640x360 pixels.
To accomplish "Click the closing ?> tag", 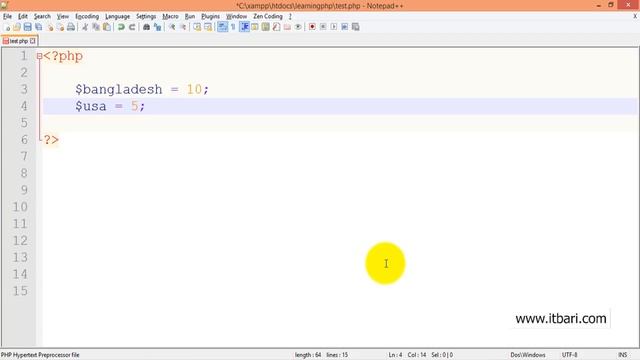I will [x=51, y=140].
